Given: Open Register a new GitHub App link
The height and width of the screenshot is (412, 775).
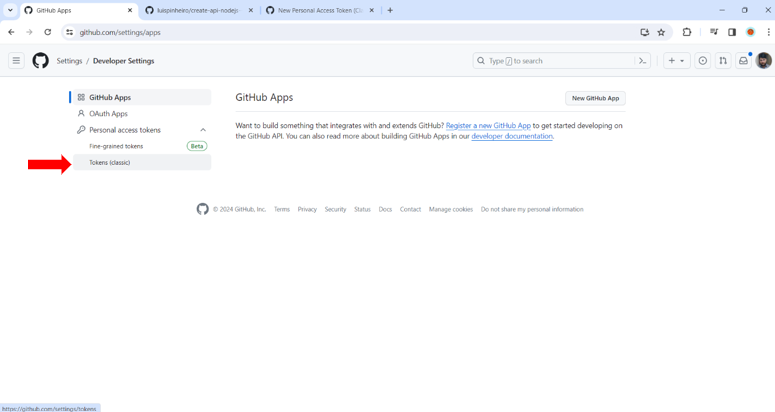Looking at the screenshot, I should (488, 125).
